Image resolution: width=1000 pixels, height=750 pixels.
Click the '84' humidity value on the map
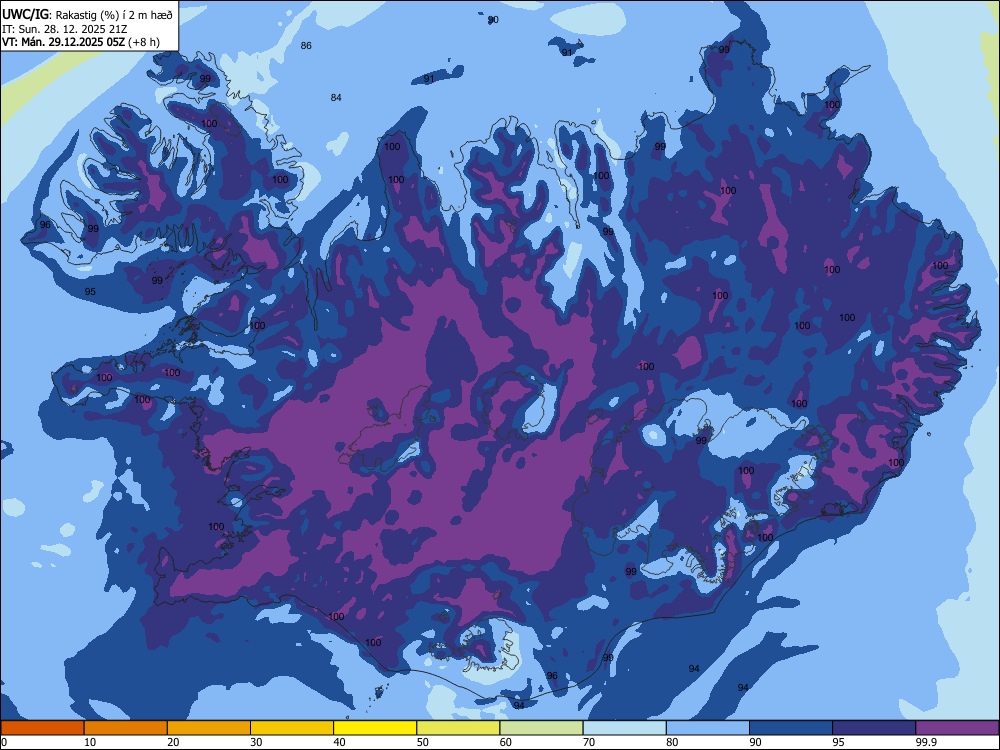coord(336,98)
